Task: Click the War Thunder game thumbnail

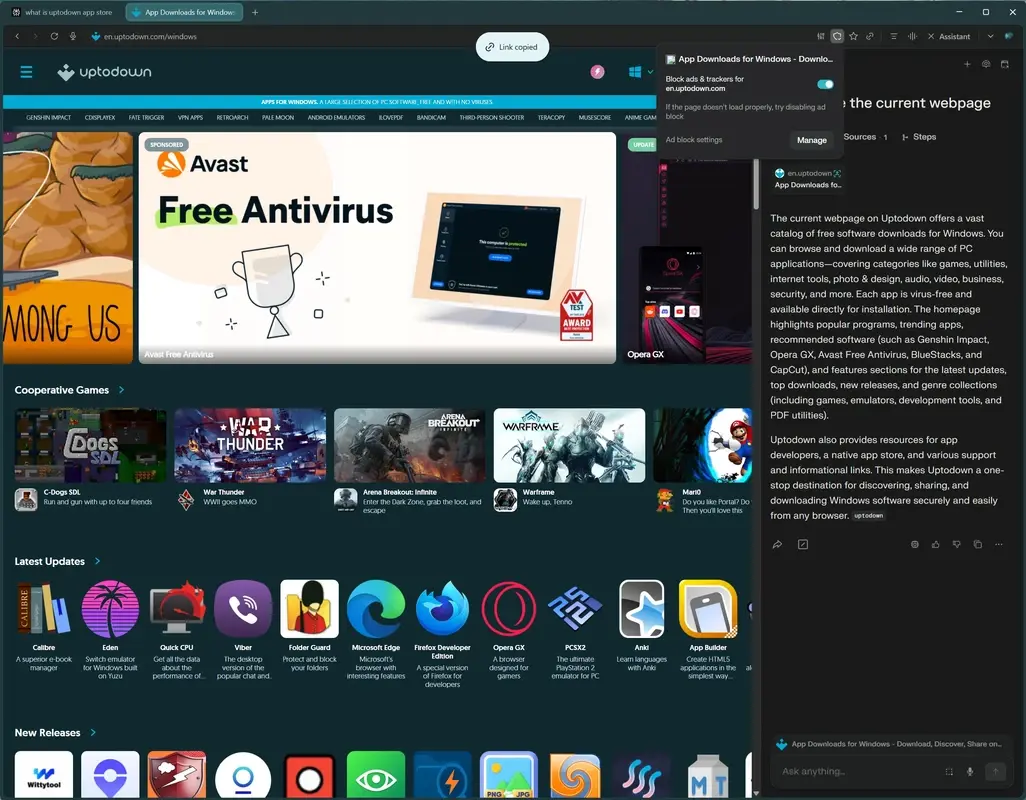Action: (x=249, y=444)
